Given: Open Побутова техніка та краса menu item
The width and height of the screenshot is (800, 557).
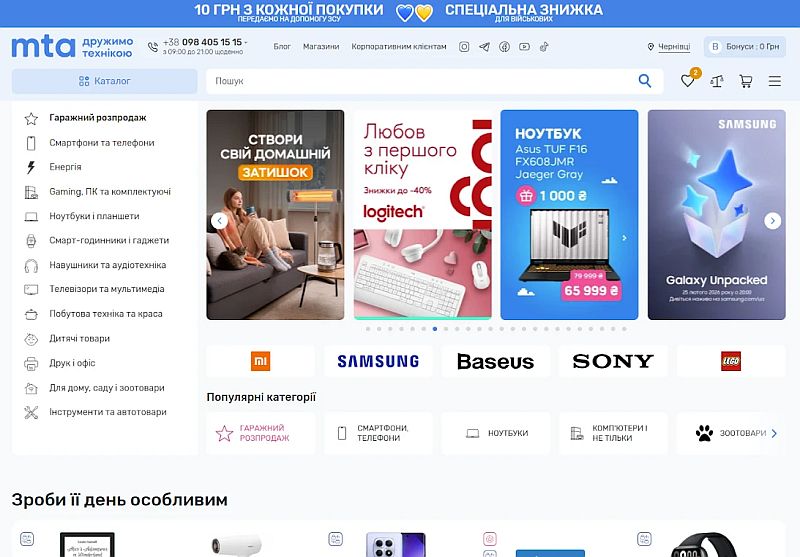Looking at the screenshot, I should coord(106,314).
